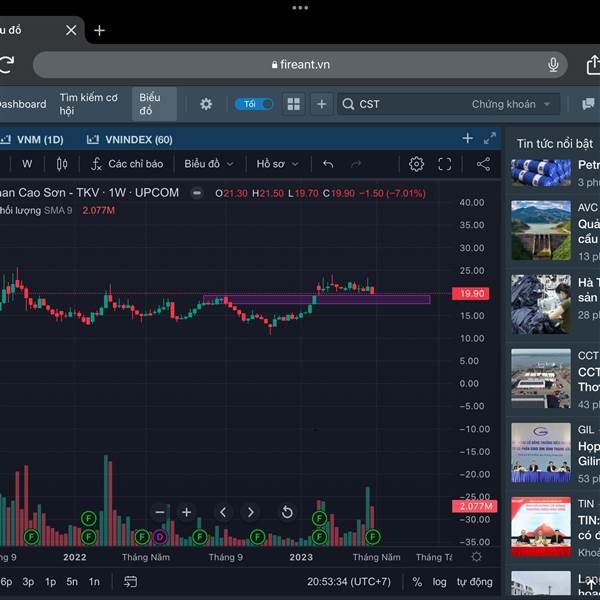Open Tìm kiếm cơ hội tab
The height and width of the screenshot is (600, 600).
coord(89,104)
